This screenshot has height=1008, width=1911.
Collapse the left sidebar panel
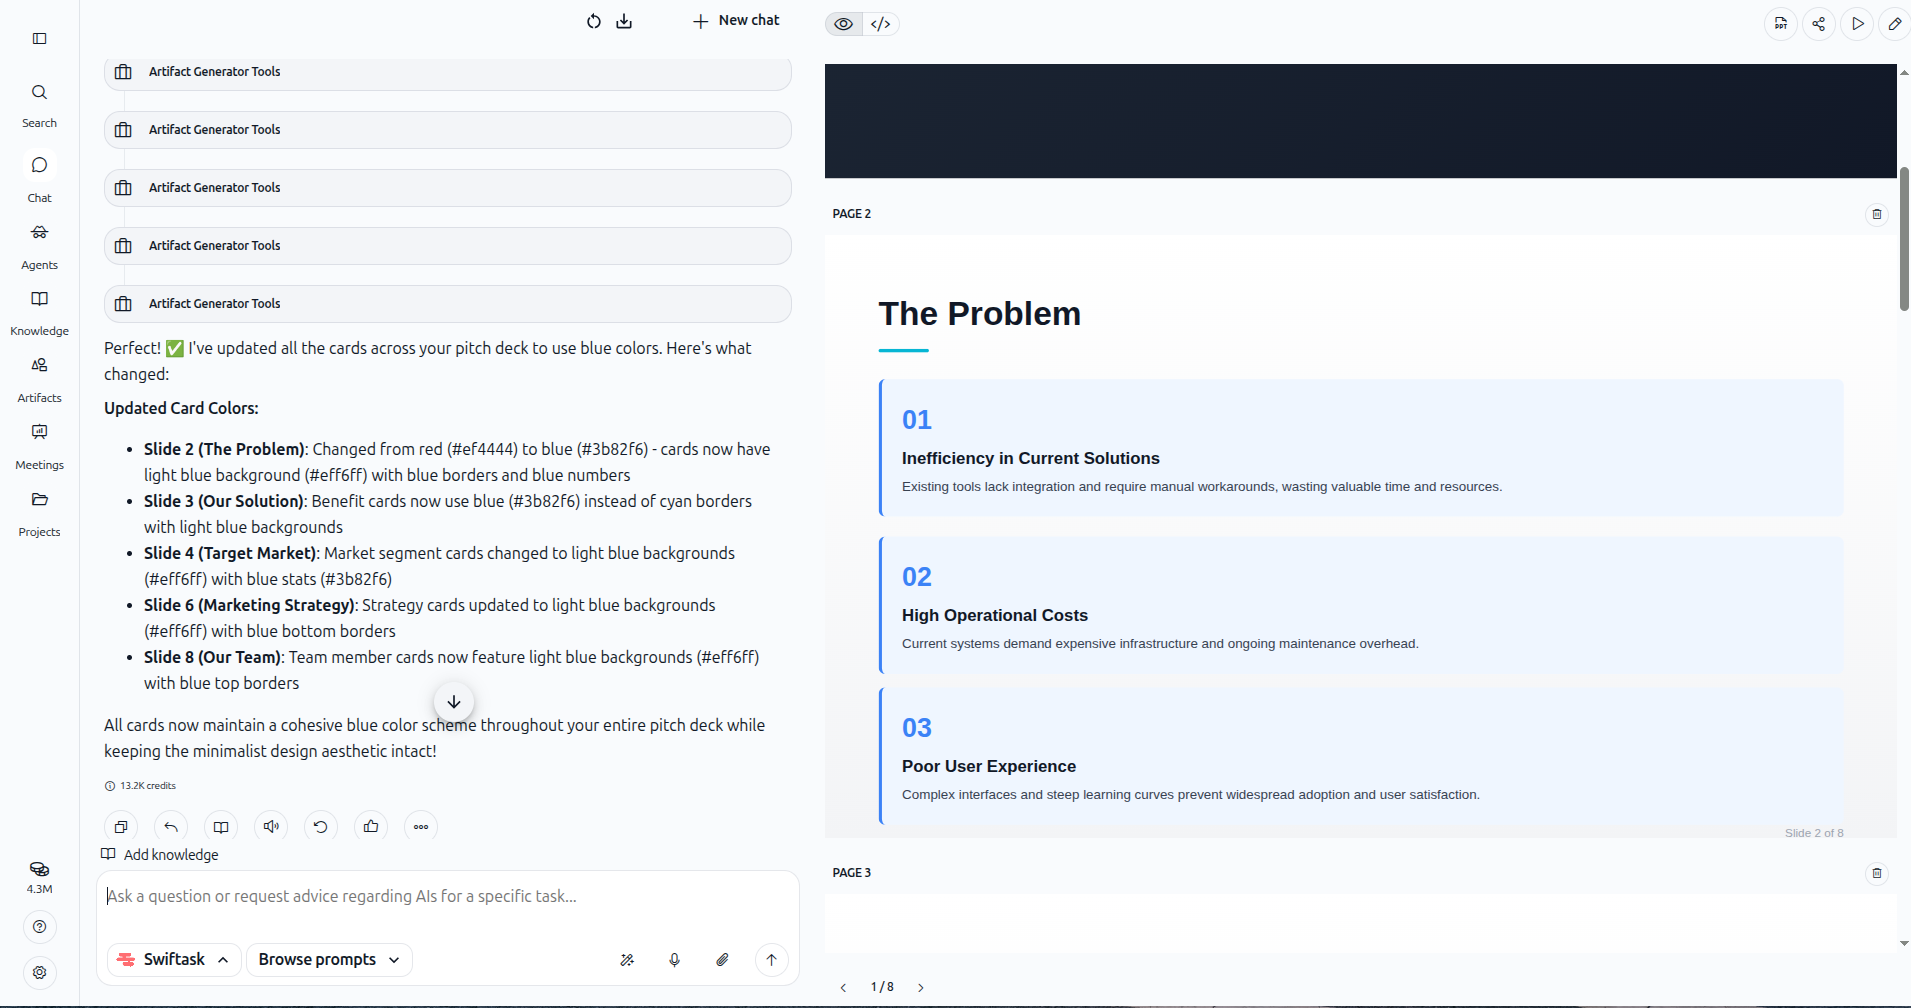(39, 38)
